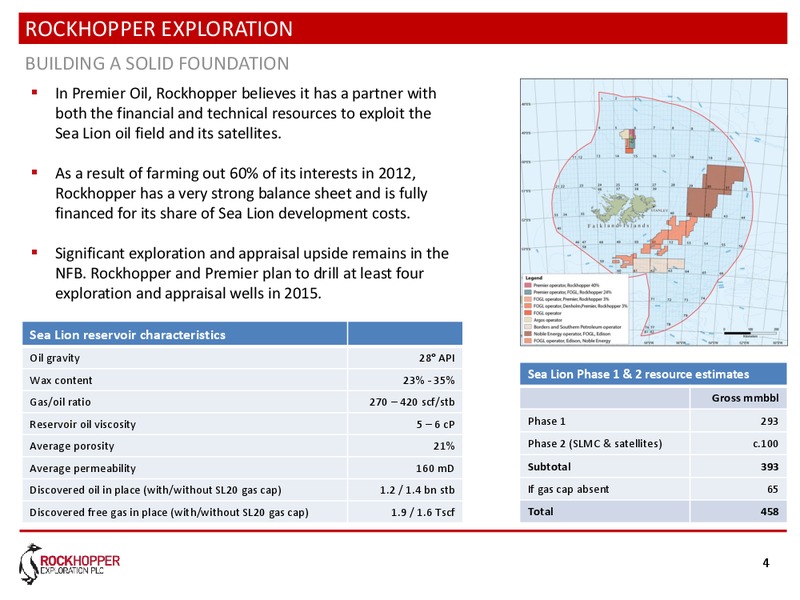The image size is (800, 600).
Task: Click "Phase 2 (SLMC & satellites)" label
Action: tap(595, 443)
